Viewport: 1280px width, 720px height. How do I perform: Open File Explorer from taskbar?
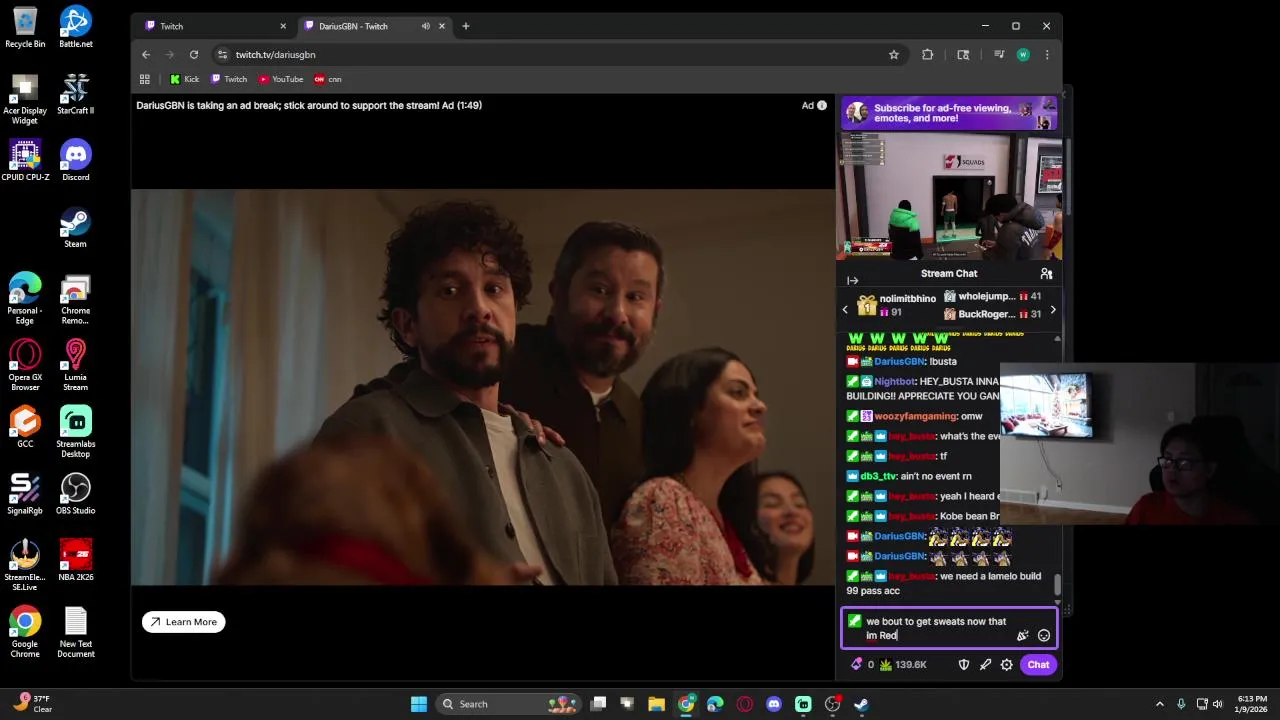point(656,704)
